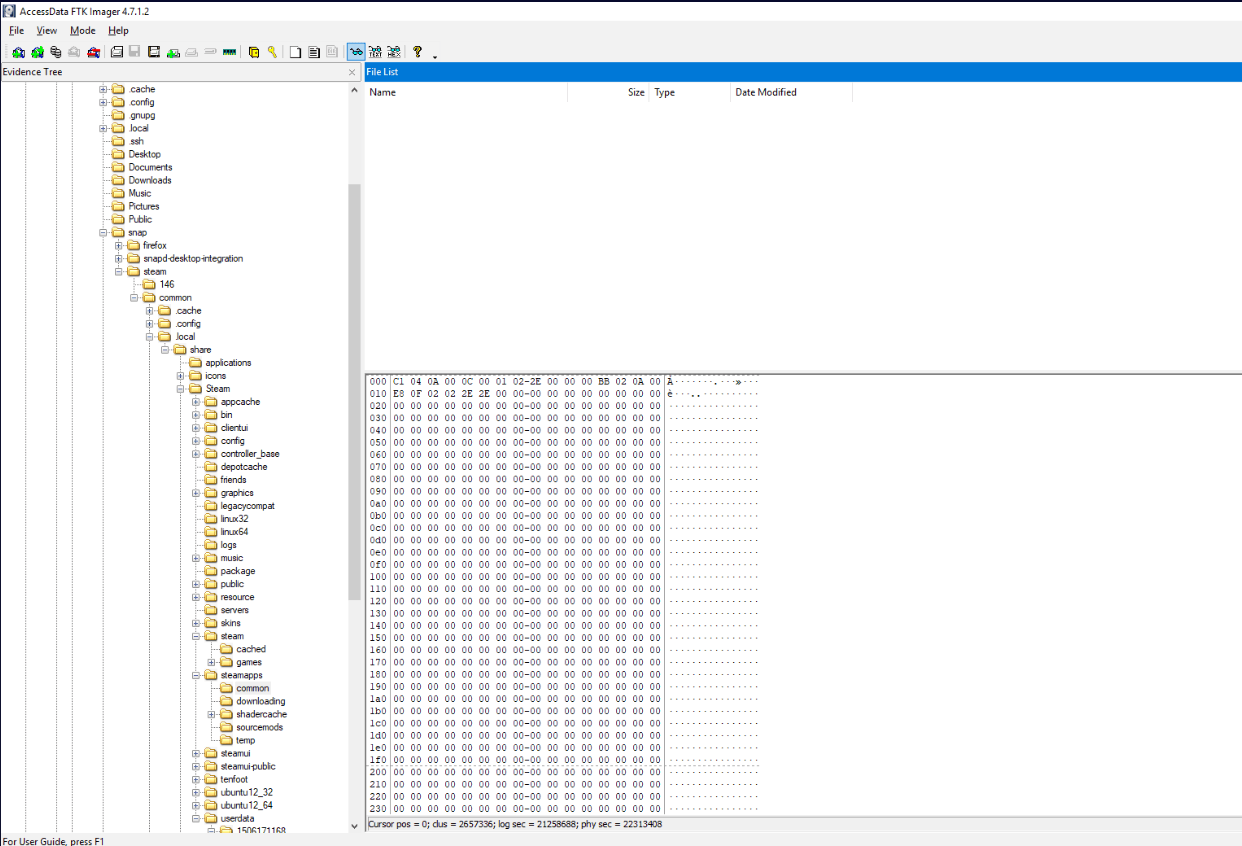1242x846 pixels.
Task: Close the Evidence Tree pane
Action: [x=352, y=72]
